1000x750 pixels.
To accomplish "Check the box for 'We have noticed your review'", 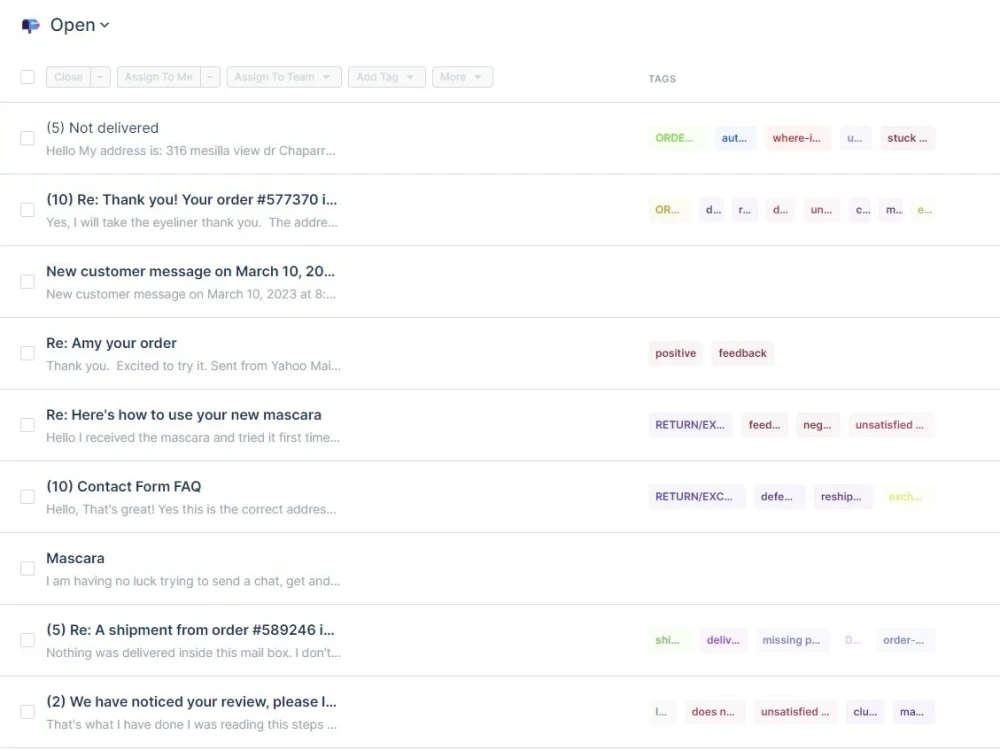I will 27,712.
